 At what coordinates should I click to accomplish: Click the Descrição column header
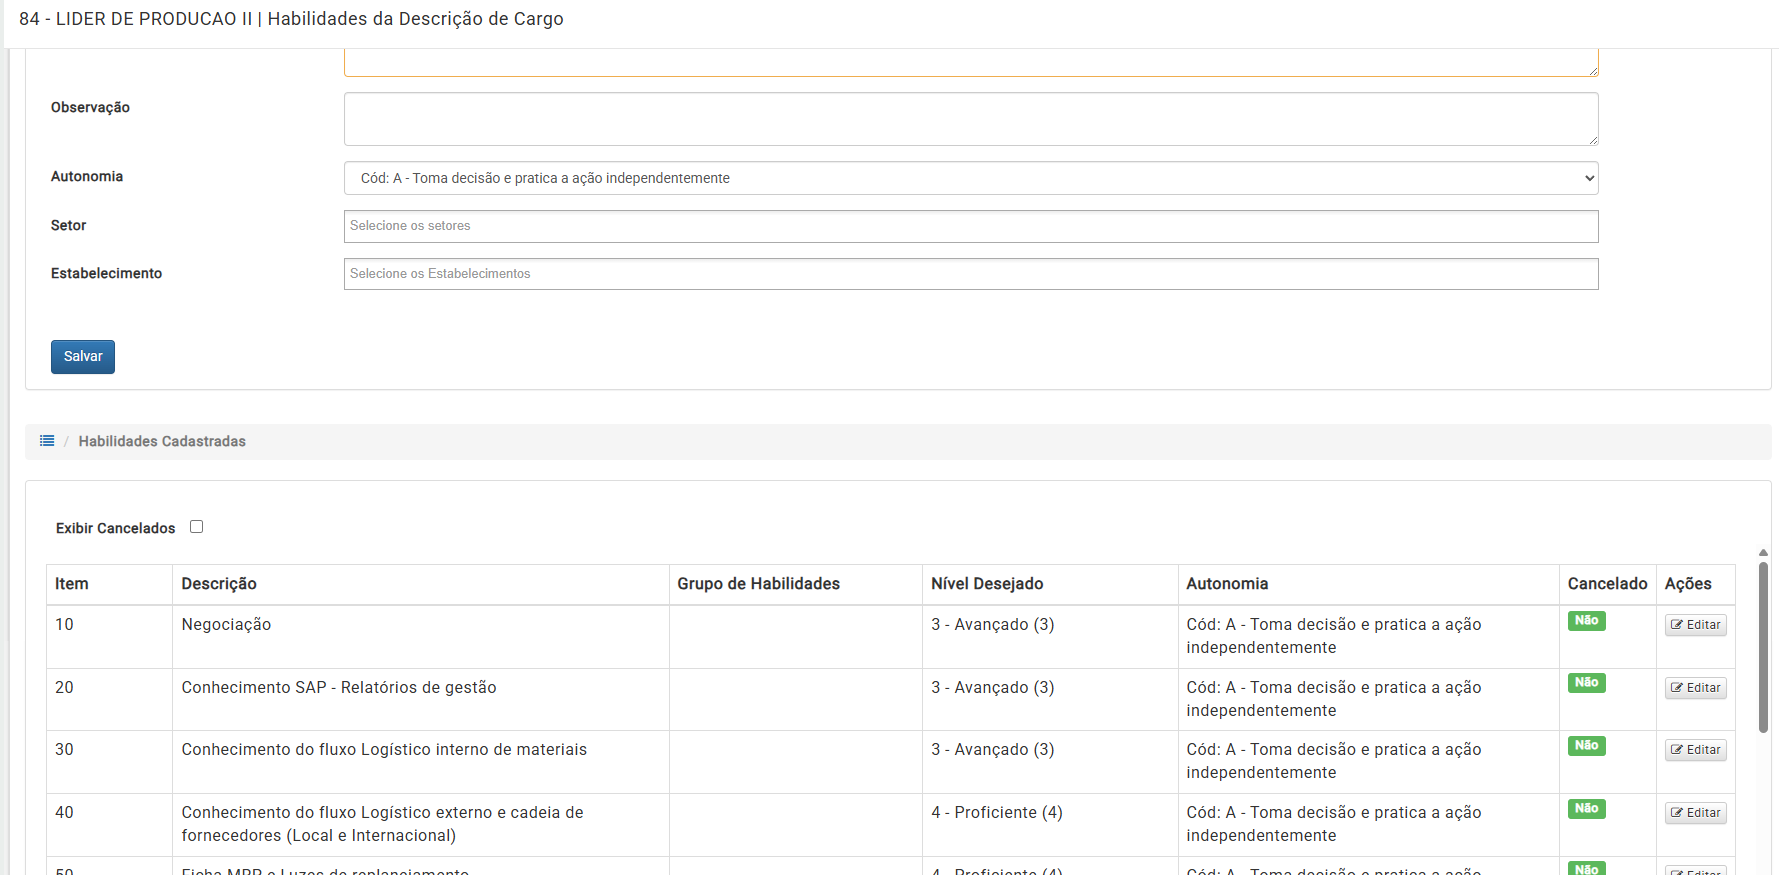point(219,584)
